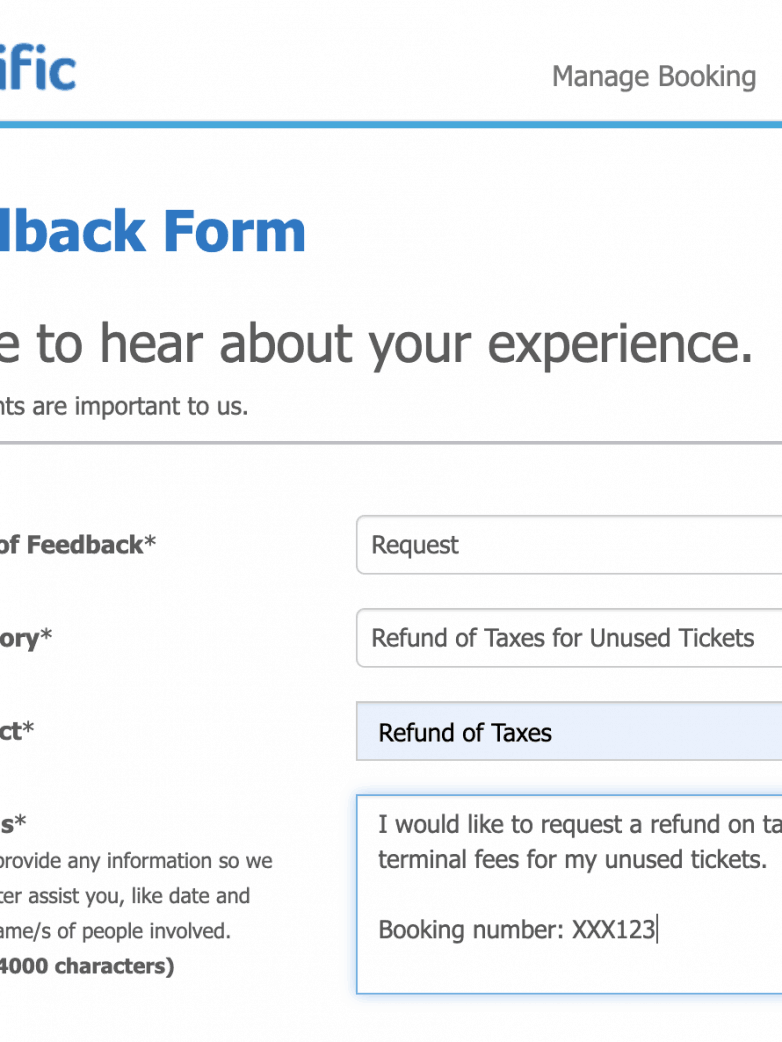Place cursor after Booking number XXX123
782x1042 pixels.
click(657, 930)
